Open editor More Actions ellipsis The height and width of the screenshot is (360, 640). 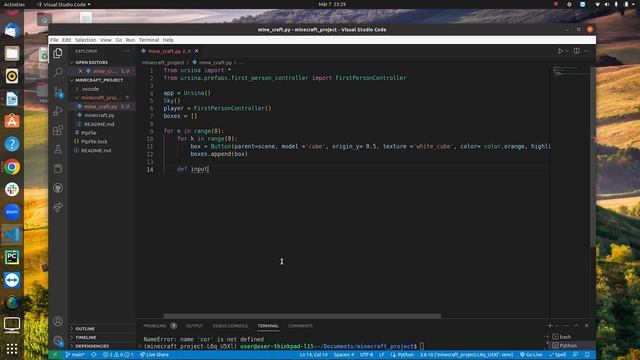point(587,51)
